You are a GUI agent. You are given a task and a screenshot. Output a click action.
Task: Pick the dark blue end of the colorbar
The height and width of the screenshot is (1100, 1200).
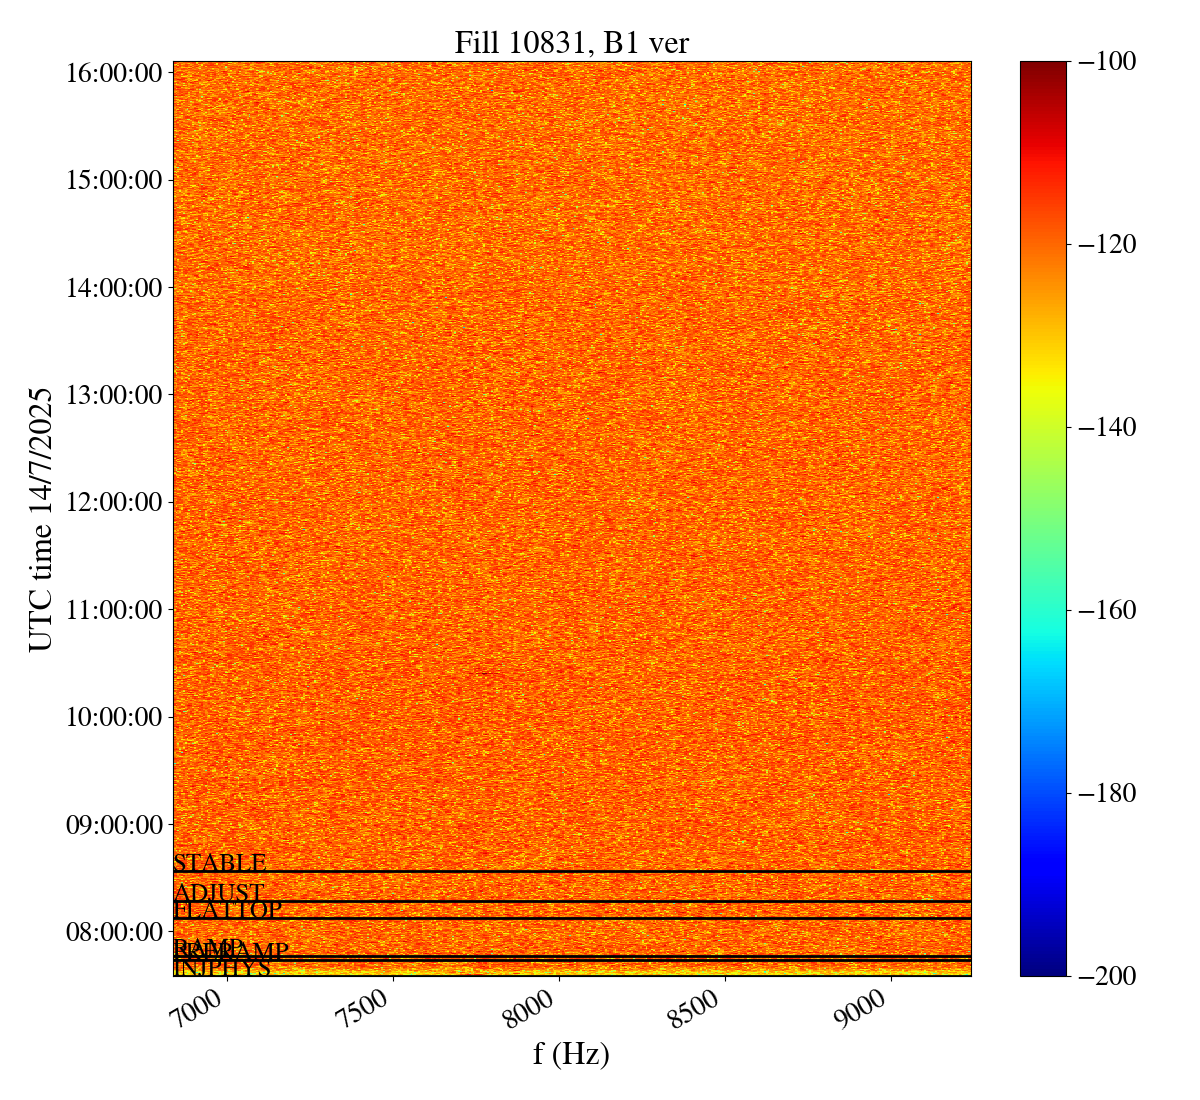1043,968
